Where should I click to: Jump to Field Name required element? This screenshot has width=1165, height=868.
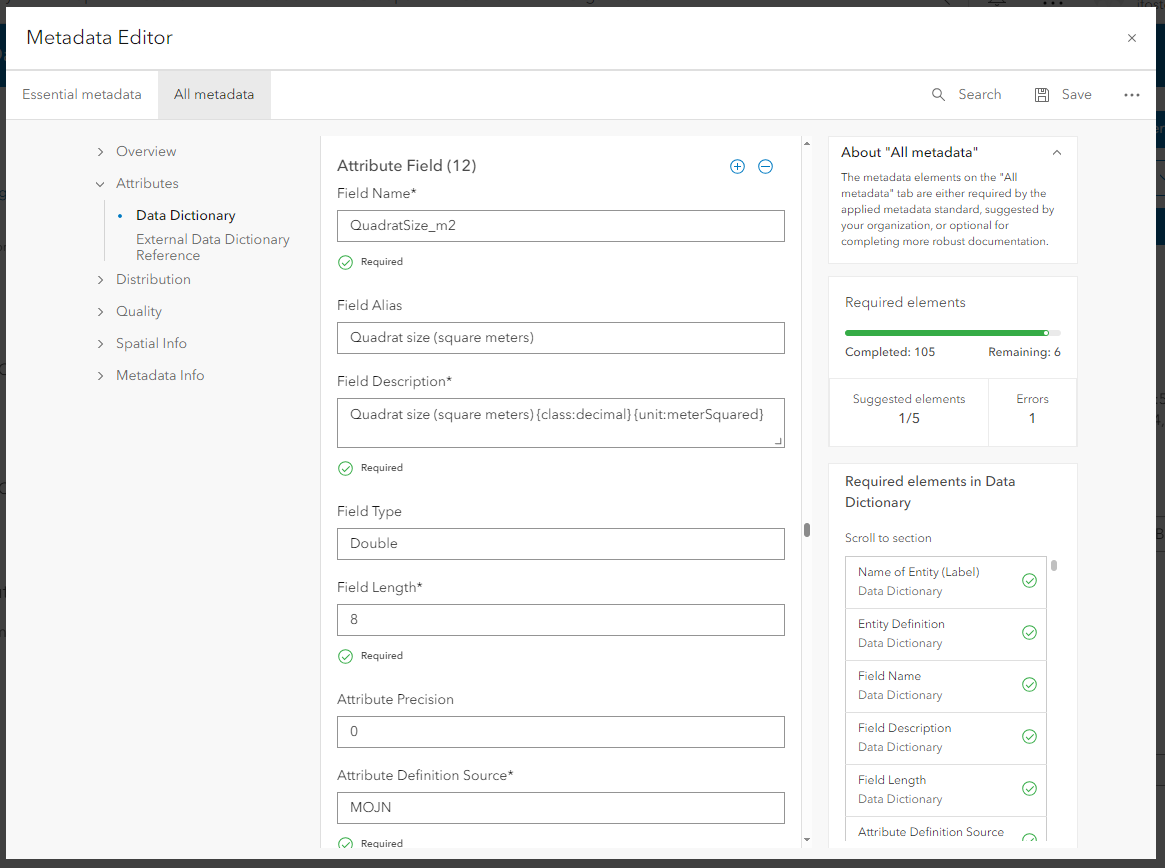tap(945, 686)
